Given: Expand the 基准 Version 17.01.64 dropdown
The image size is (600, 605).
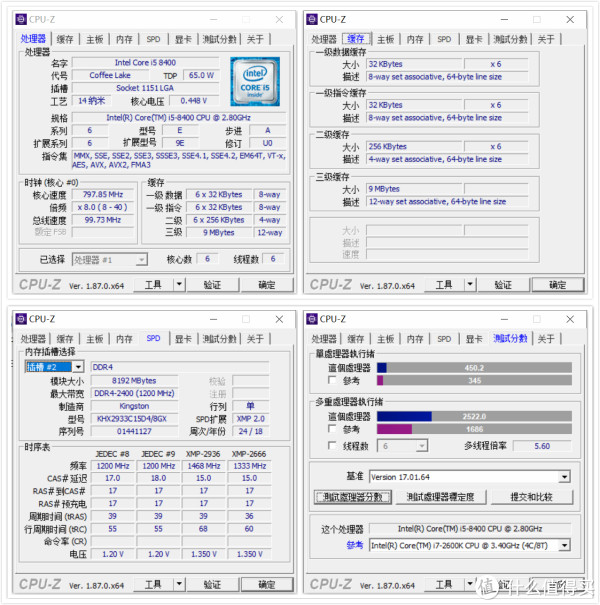Looking at the screenshot, I should click(x=564, y=477).
